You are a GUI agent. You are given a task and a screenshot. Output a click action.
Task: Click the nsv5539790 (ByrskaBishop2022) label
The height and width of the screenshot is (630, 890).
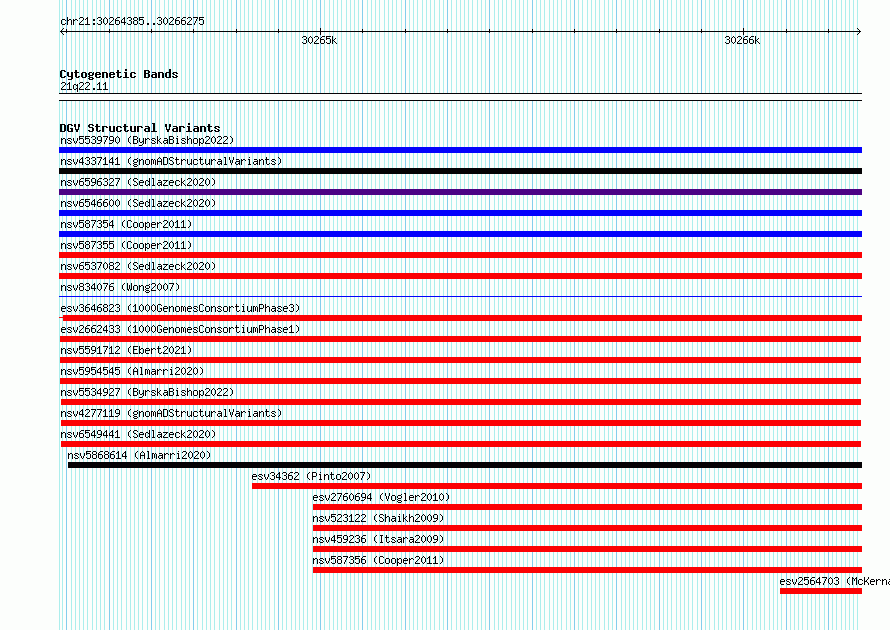click(x=147, y=140)
